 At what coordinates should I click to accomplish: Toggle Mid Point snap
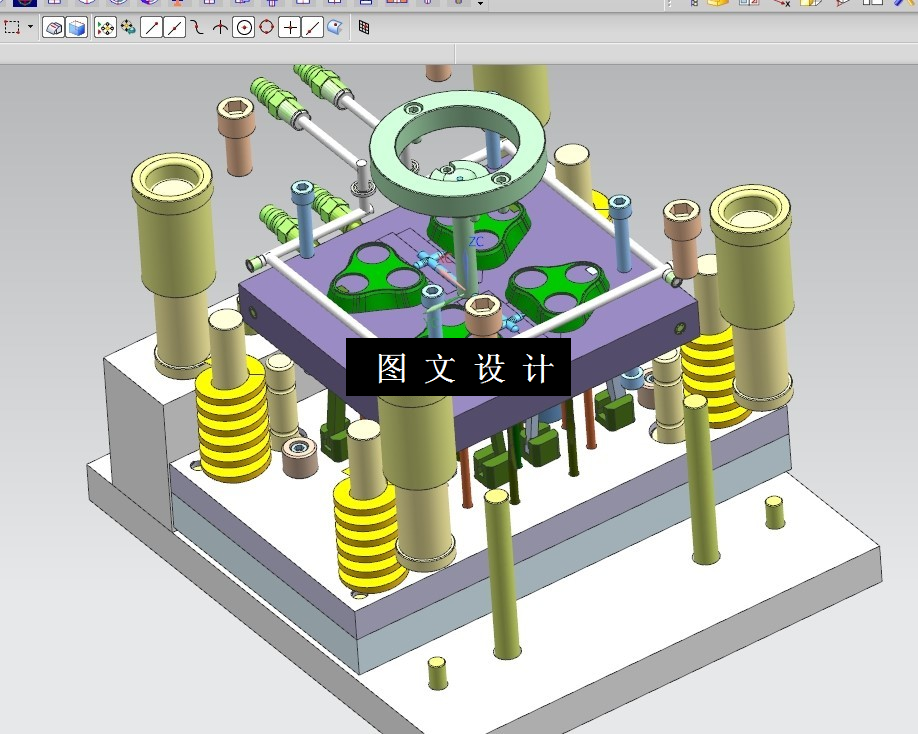coord(174,28)
